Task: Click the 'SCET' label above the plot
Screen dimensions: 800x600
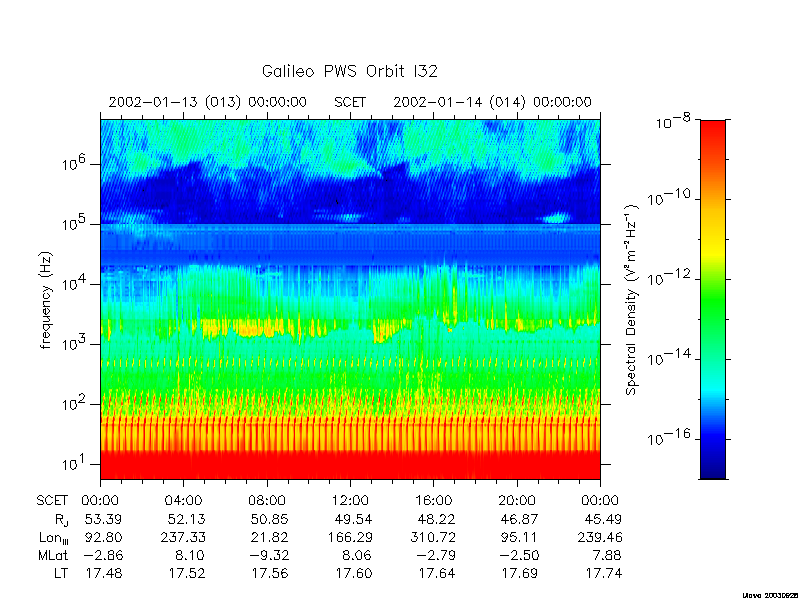Action: point(349,102)
